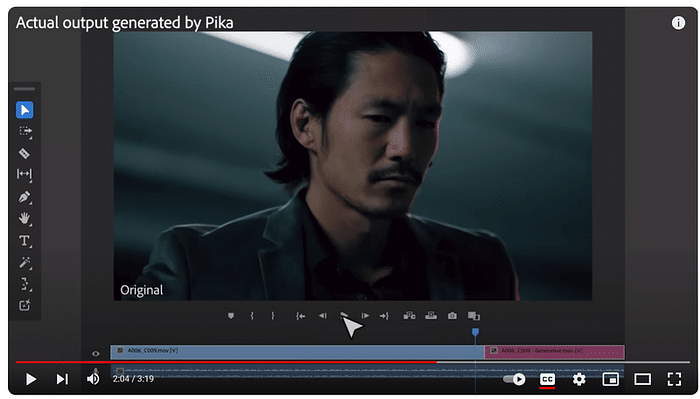
Task: Select the Razor tool
Action: click(x=24, y=153)
